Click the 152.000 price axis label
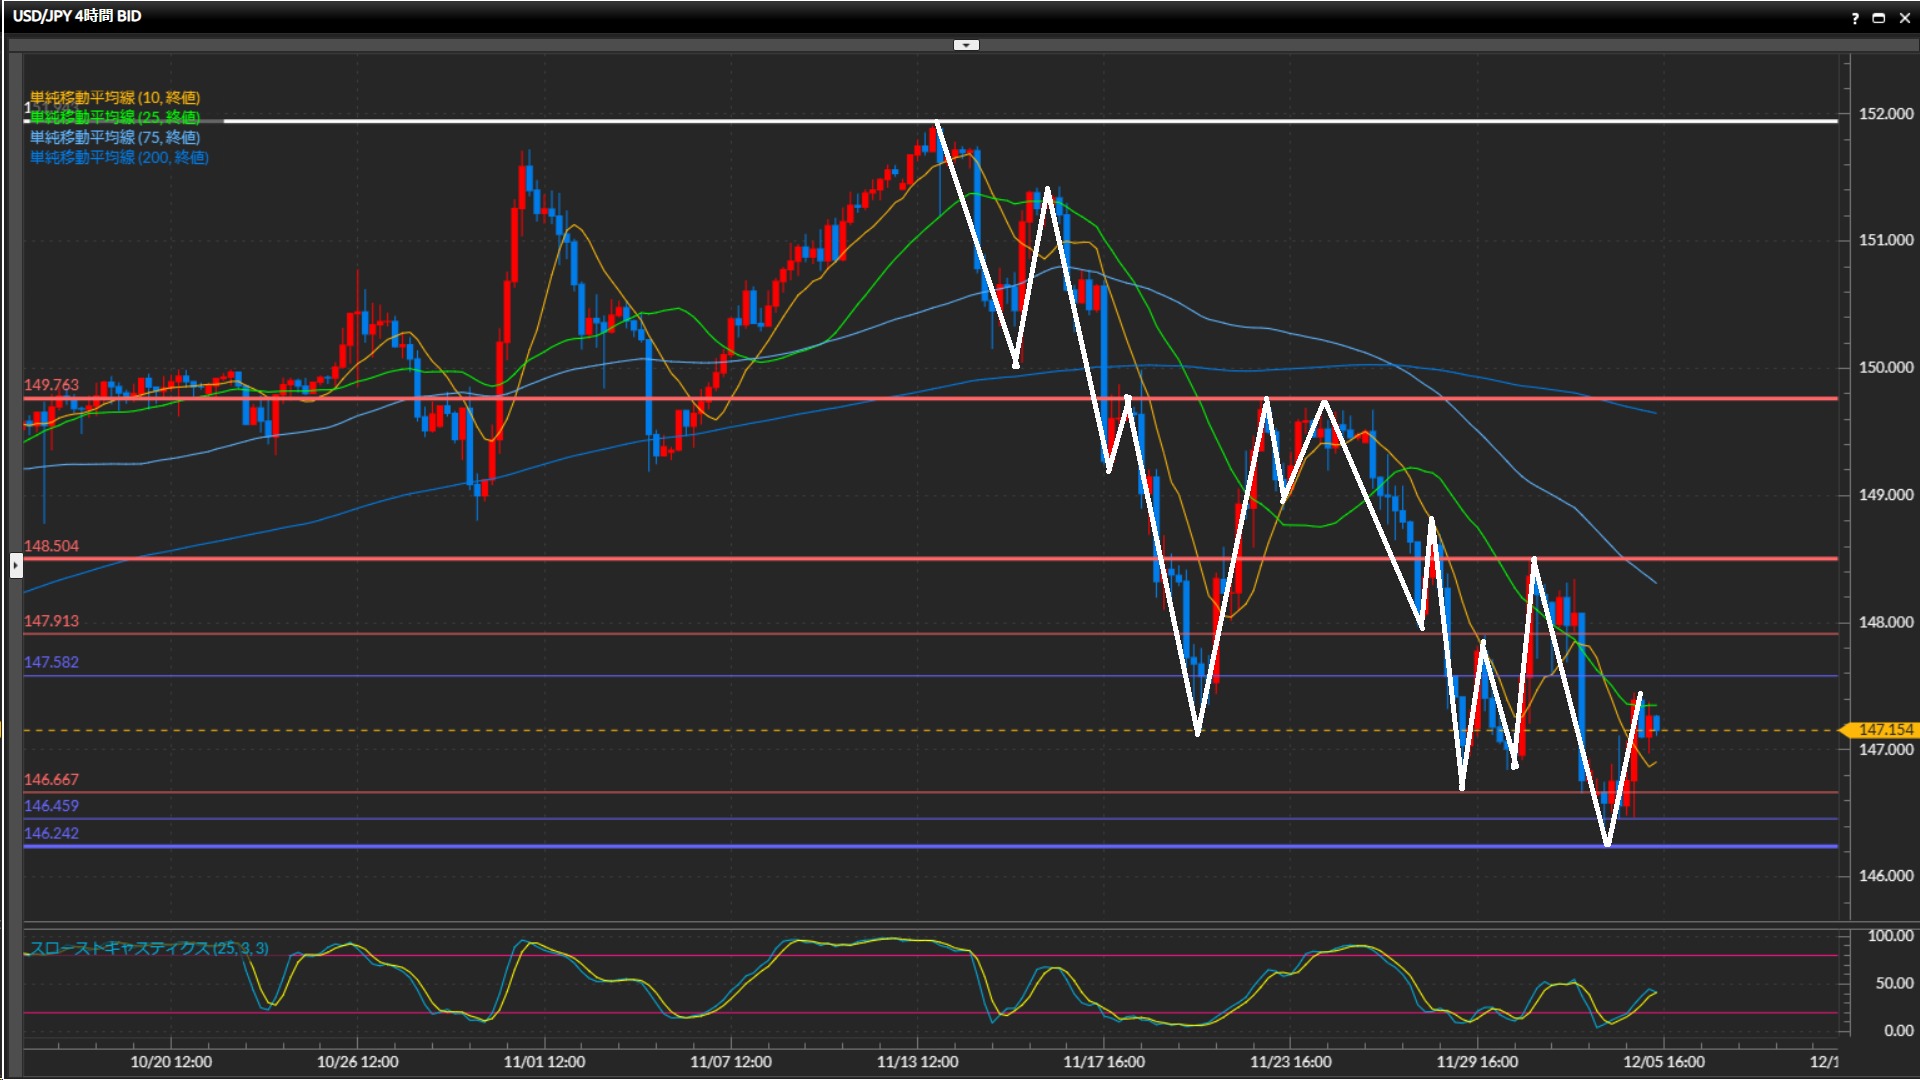Screen dimensions: 1920x1080 (1885, 114)
